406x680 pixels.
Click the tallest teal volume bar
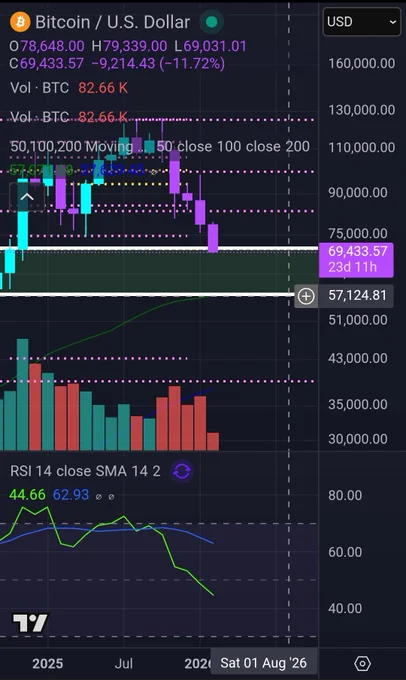pyautogui.click(x=23, y=395)
